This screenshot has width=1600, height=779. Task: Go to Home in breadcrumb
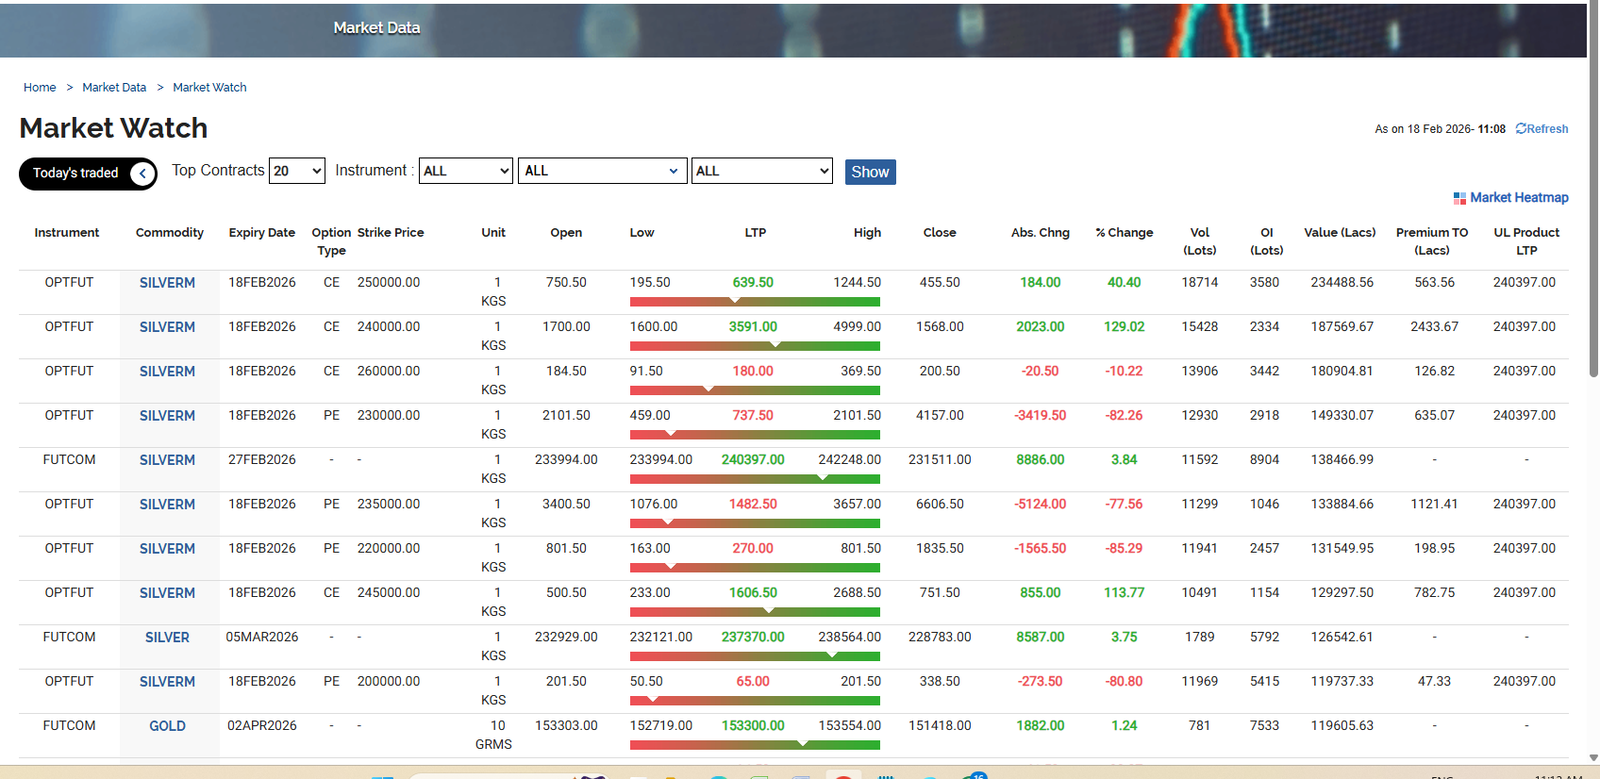40,88
